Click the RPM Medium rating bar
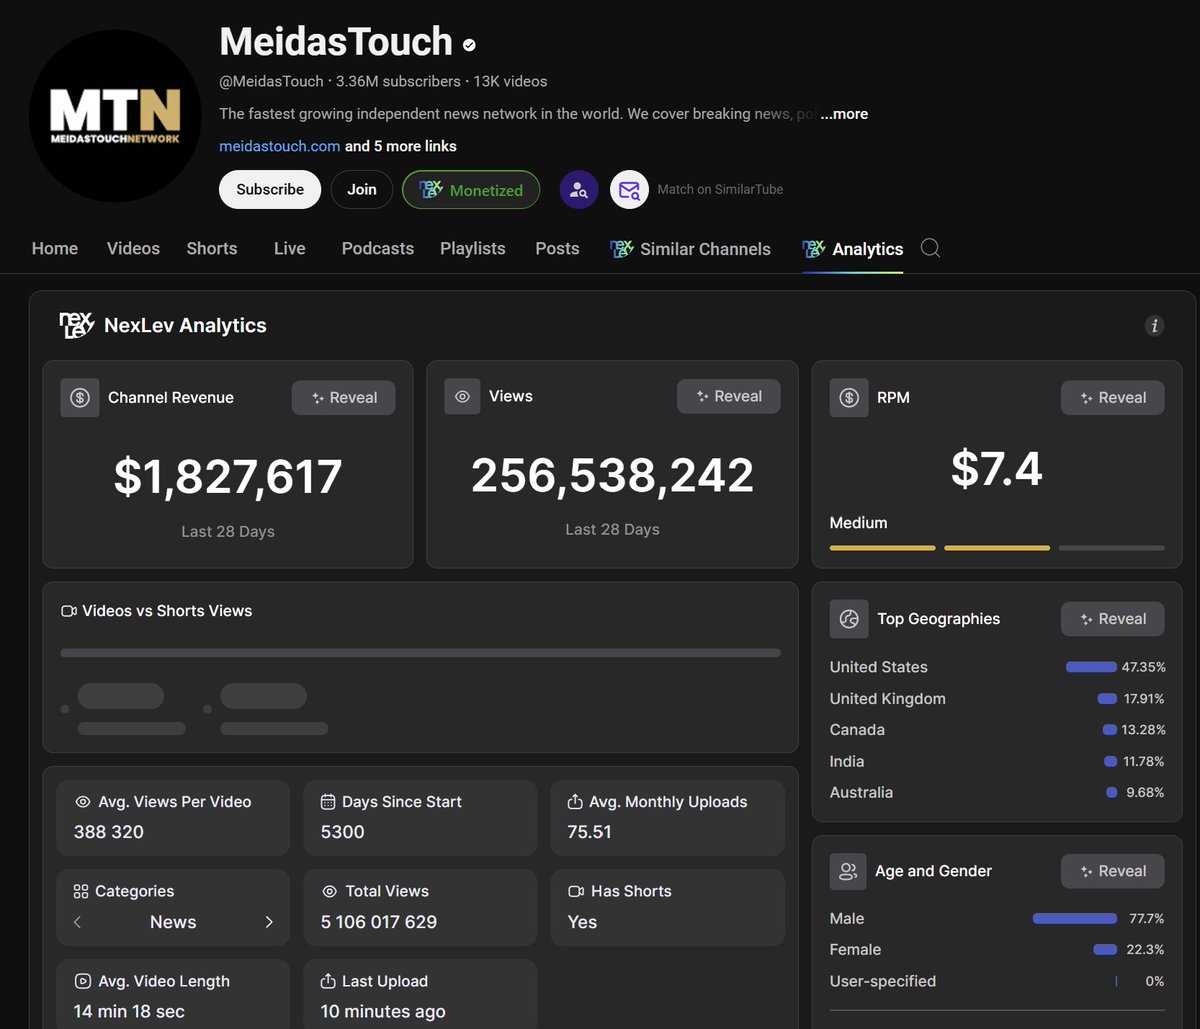This screenshot has height=1029, width=1200. pos(997,548)
